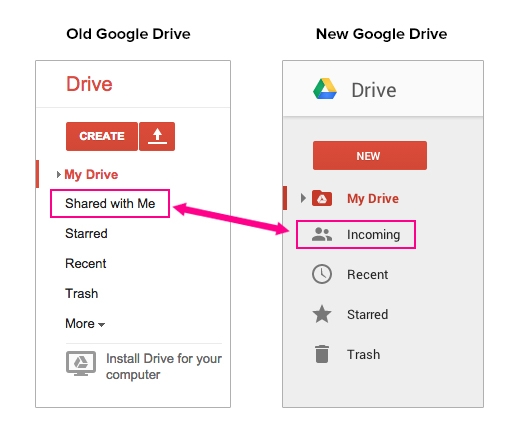Click the red CREATE button

[x=102, y=136]
